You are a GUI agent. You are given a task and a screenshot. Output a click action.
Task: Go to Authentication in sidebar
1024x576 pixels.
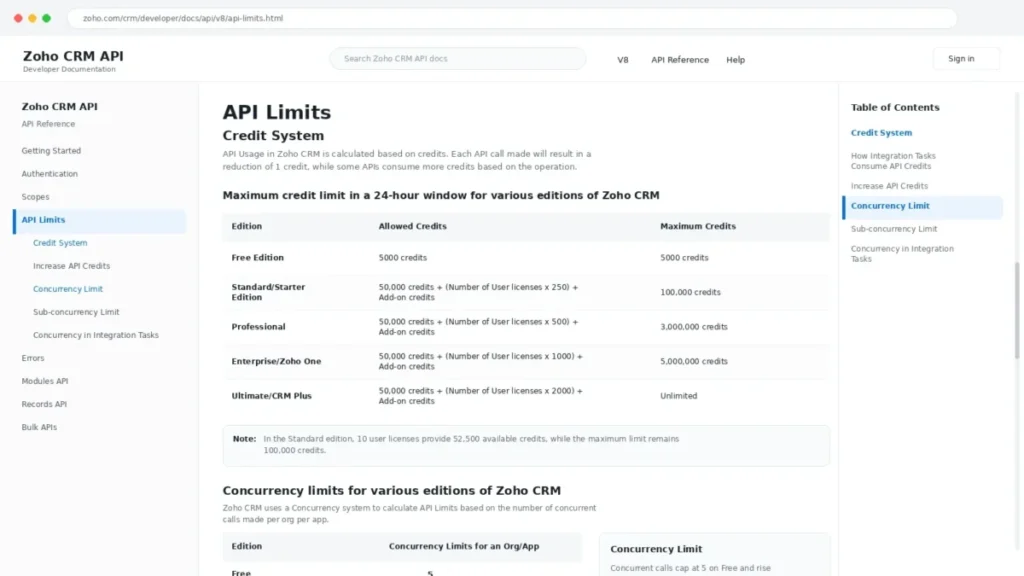point(50,174)
